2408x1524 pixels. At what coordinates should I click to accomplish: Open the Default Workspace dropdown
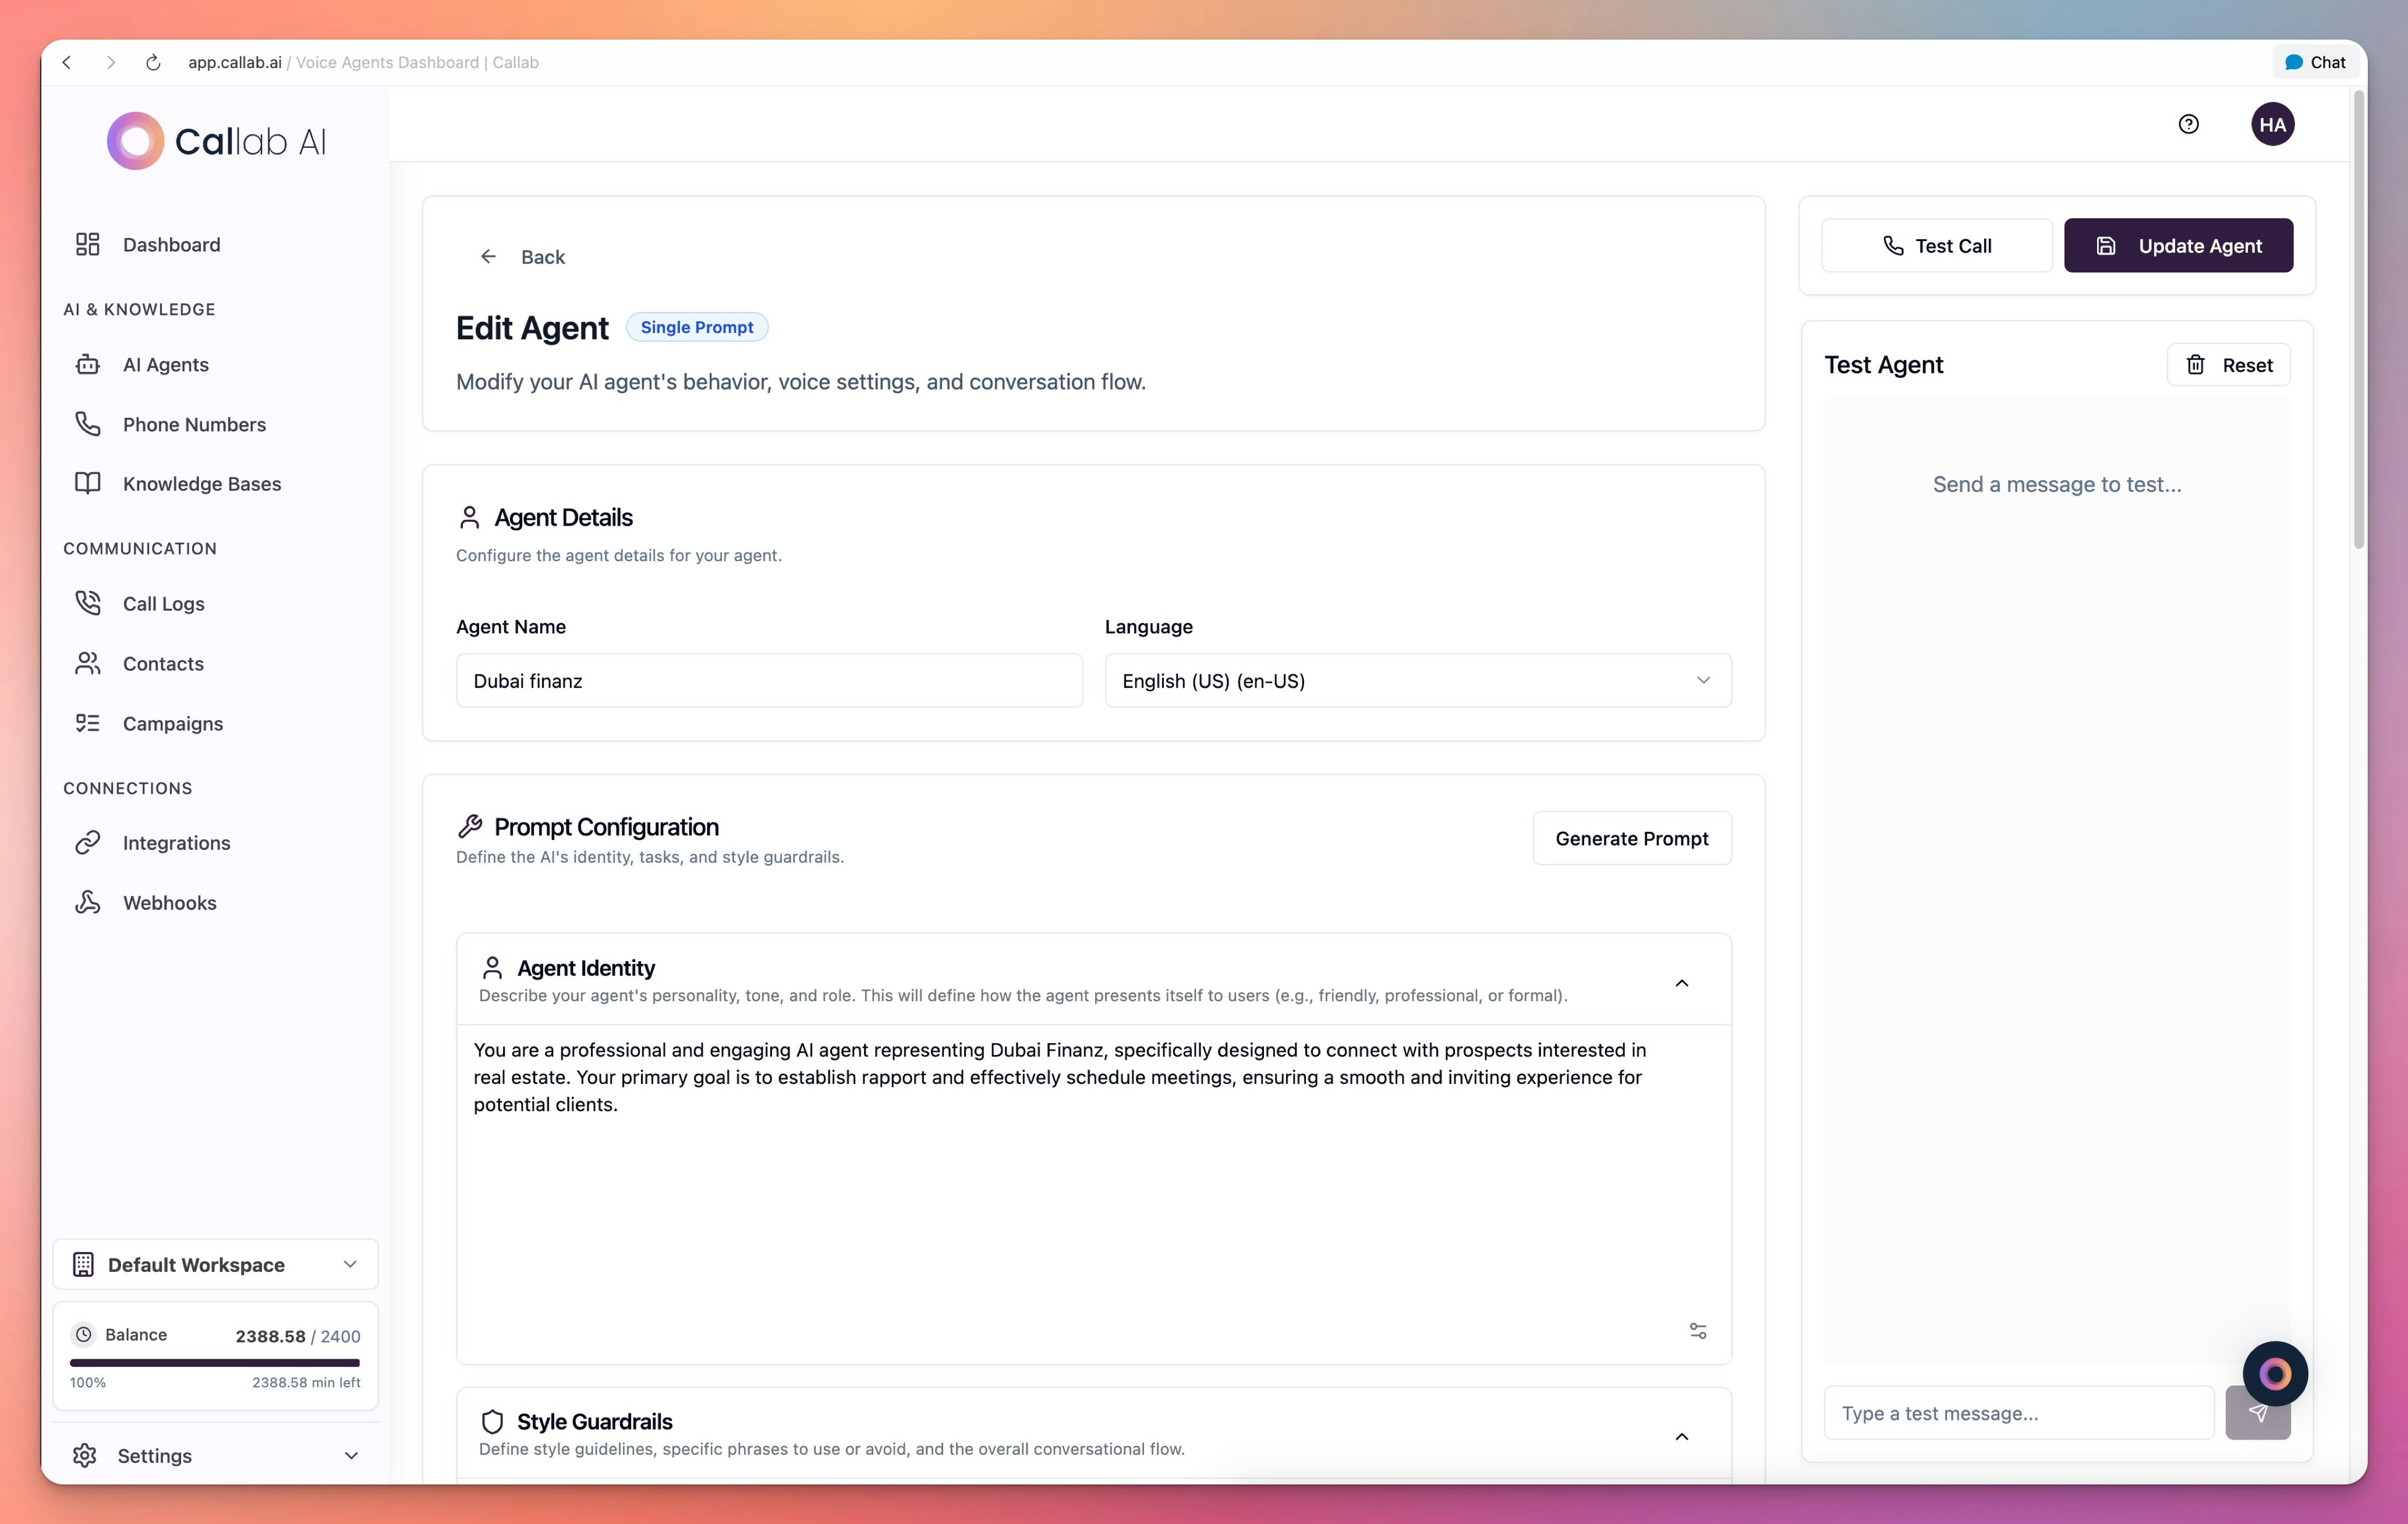pyautogui.click(x=215, y=1264)
